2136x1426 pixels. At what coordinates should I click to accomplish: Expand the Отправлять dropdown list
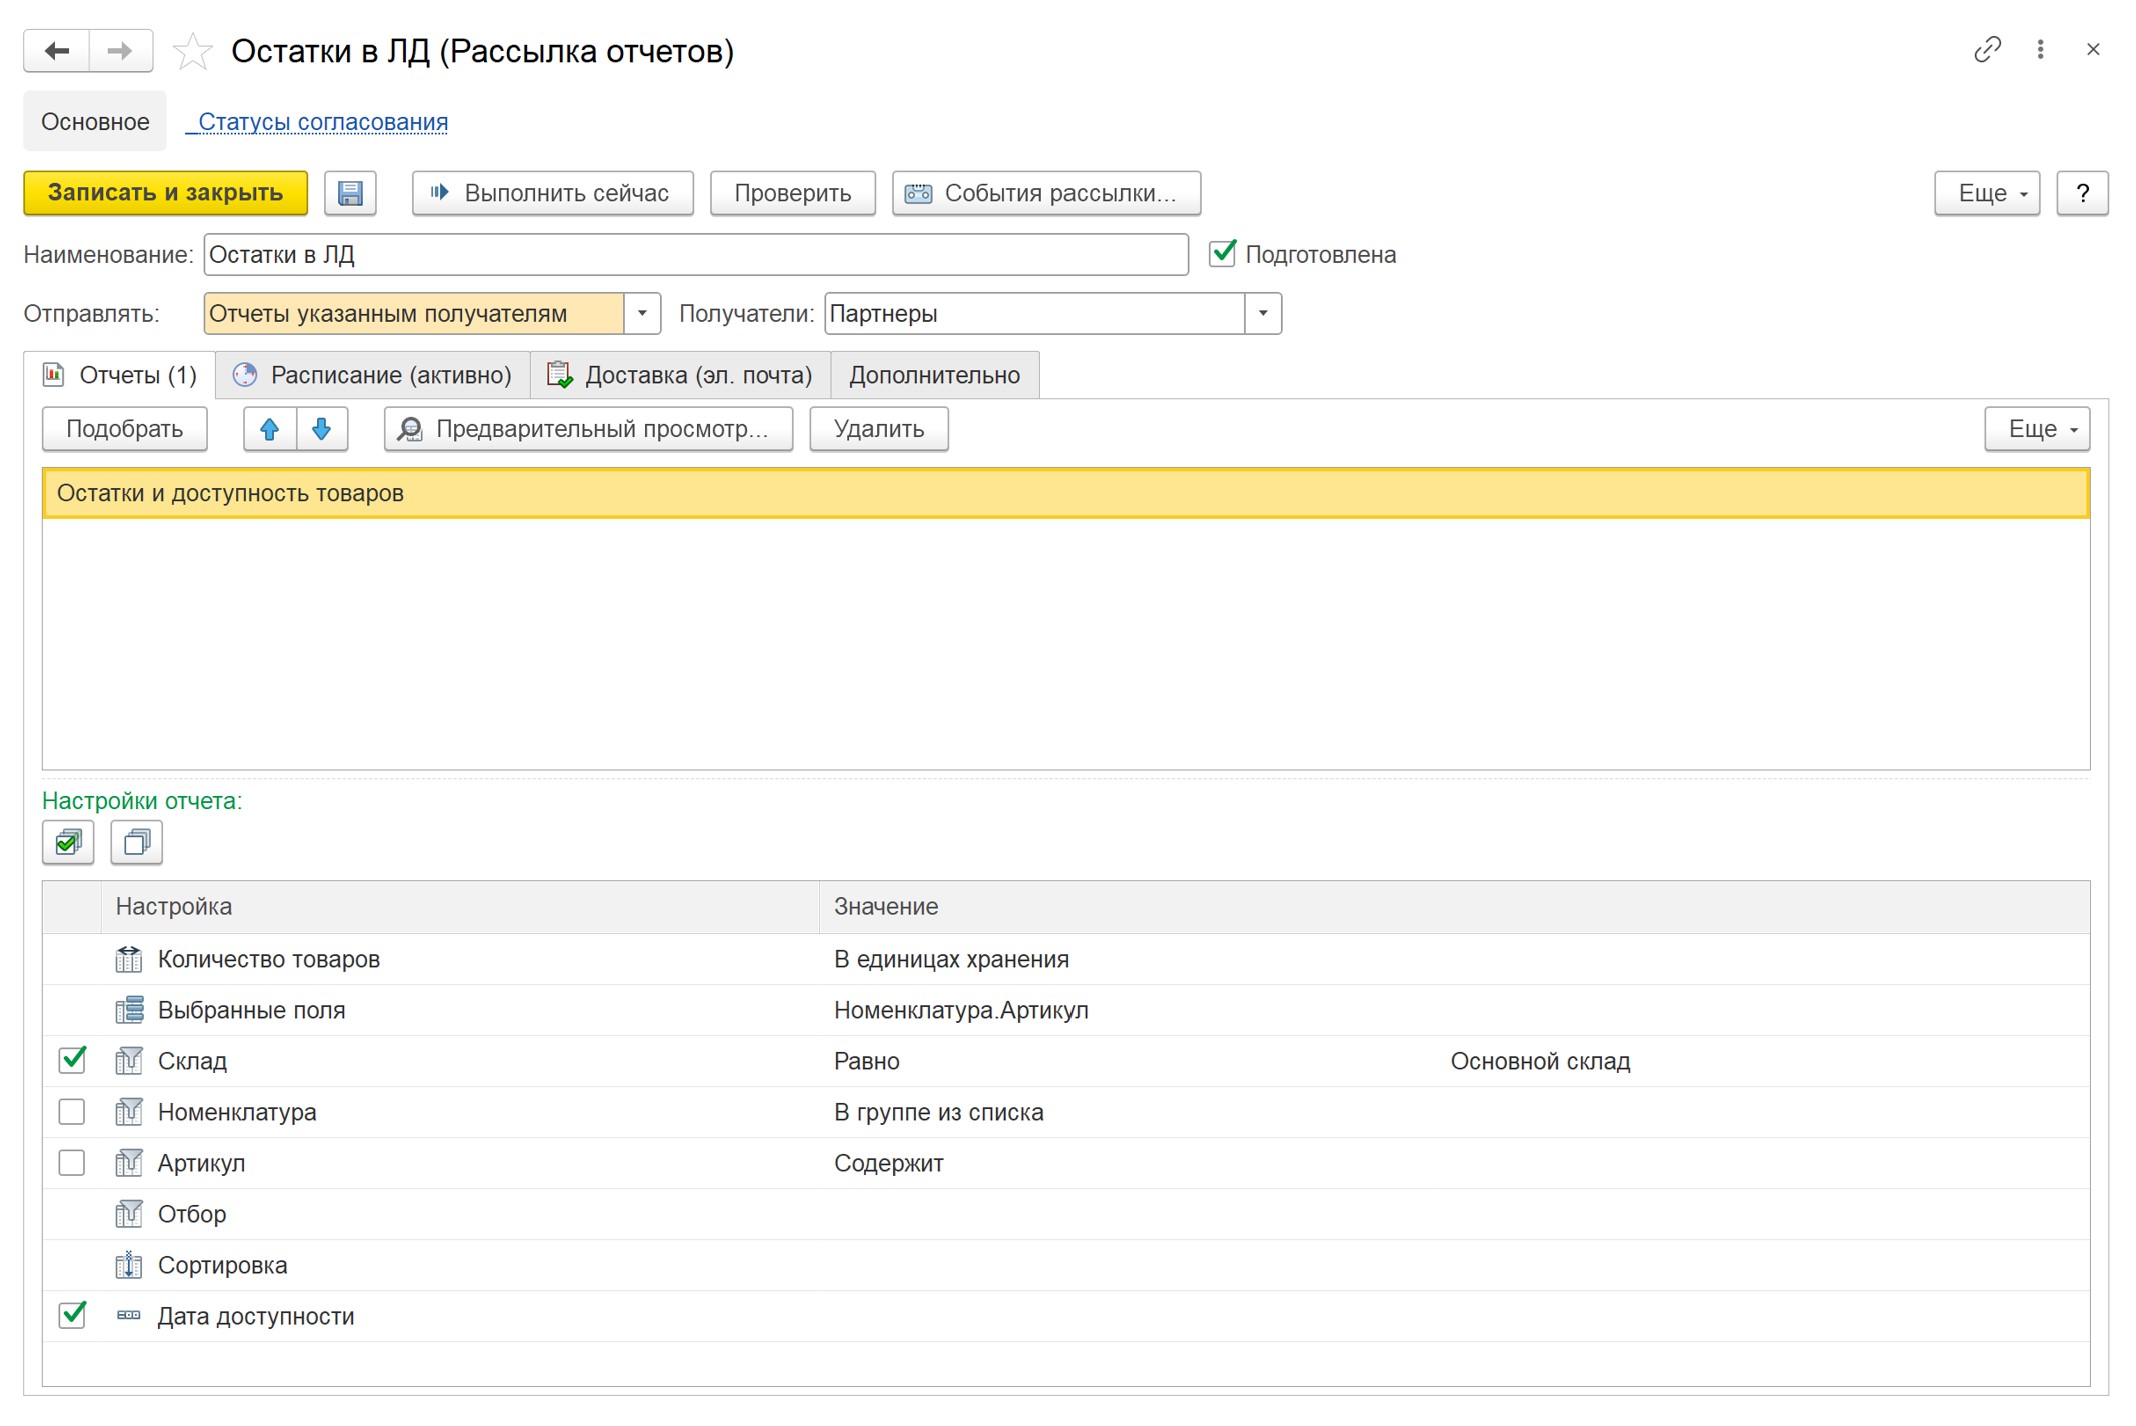(x=642, y=313)
